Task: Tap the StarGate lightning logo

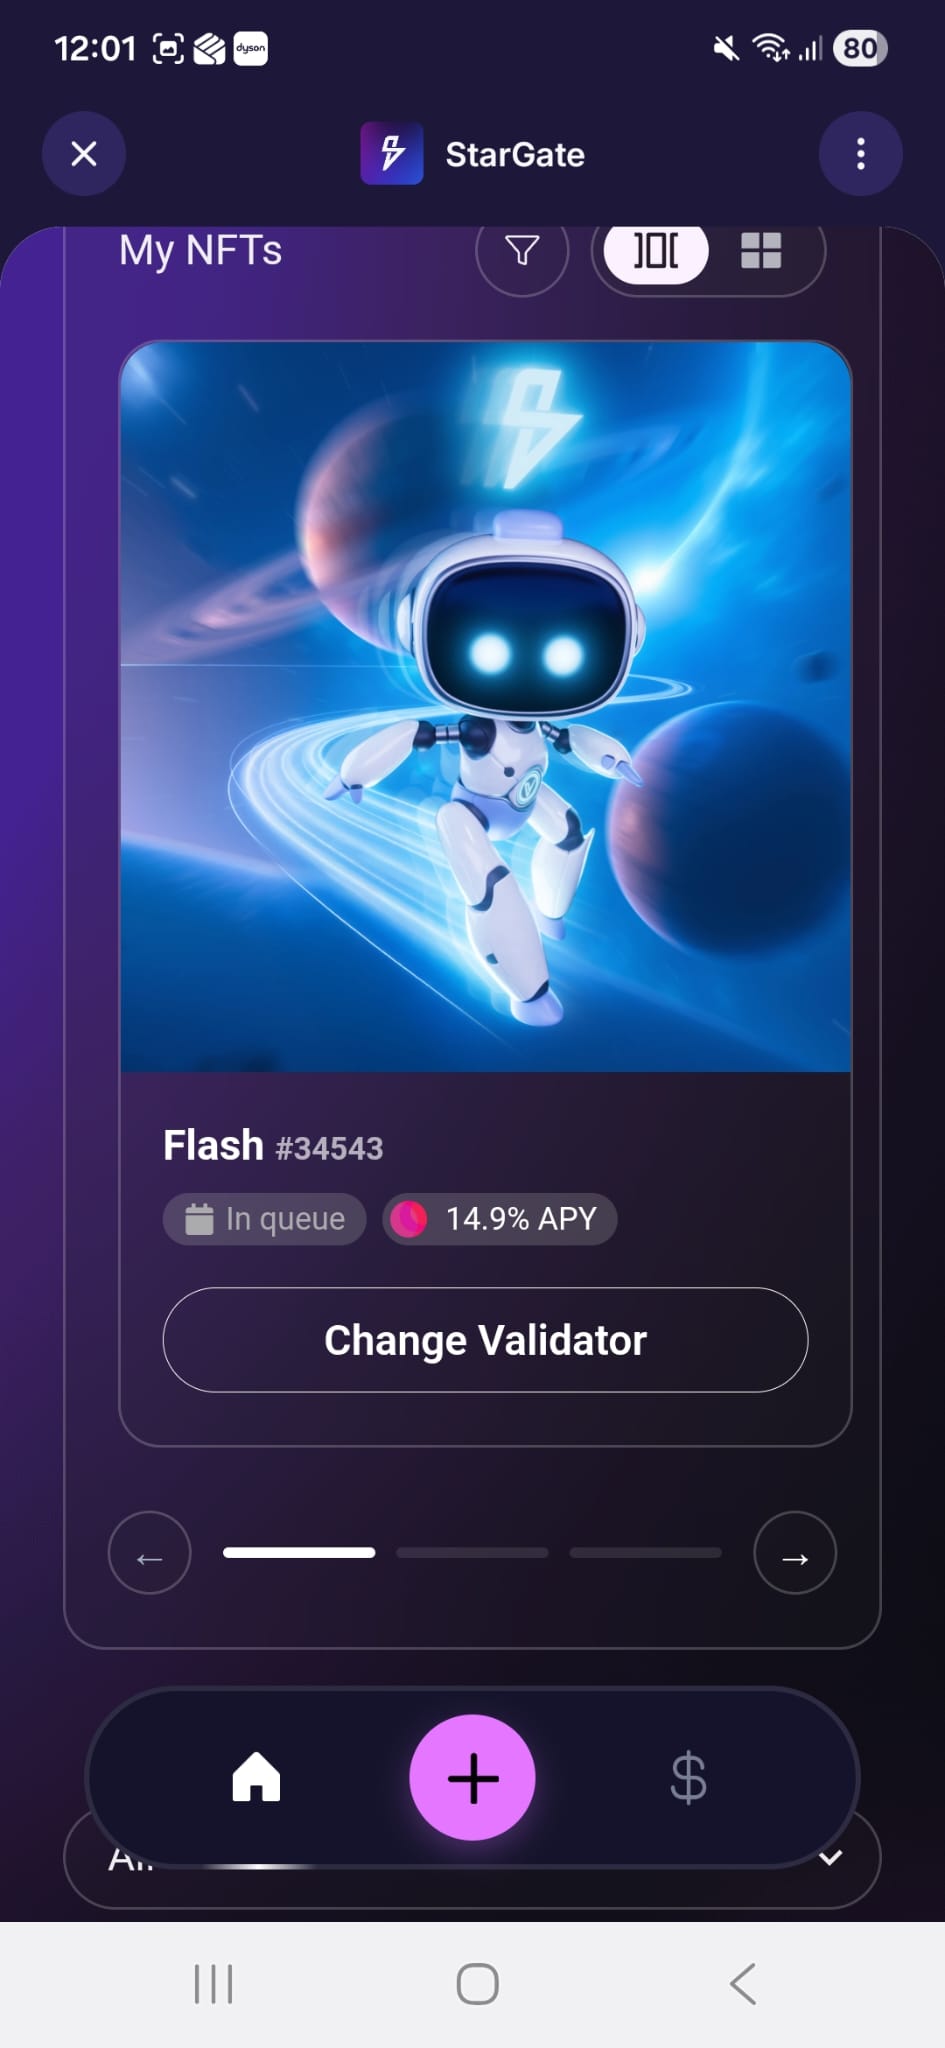Action: [392, 154]
